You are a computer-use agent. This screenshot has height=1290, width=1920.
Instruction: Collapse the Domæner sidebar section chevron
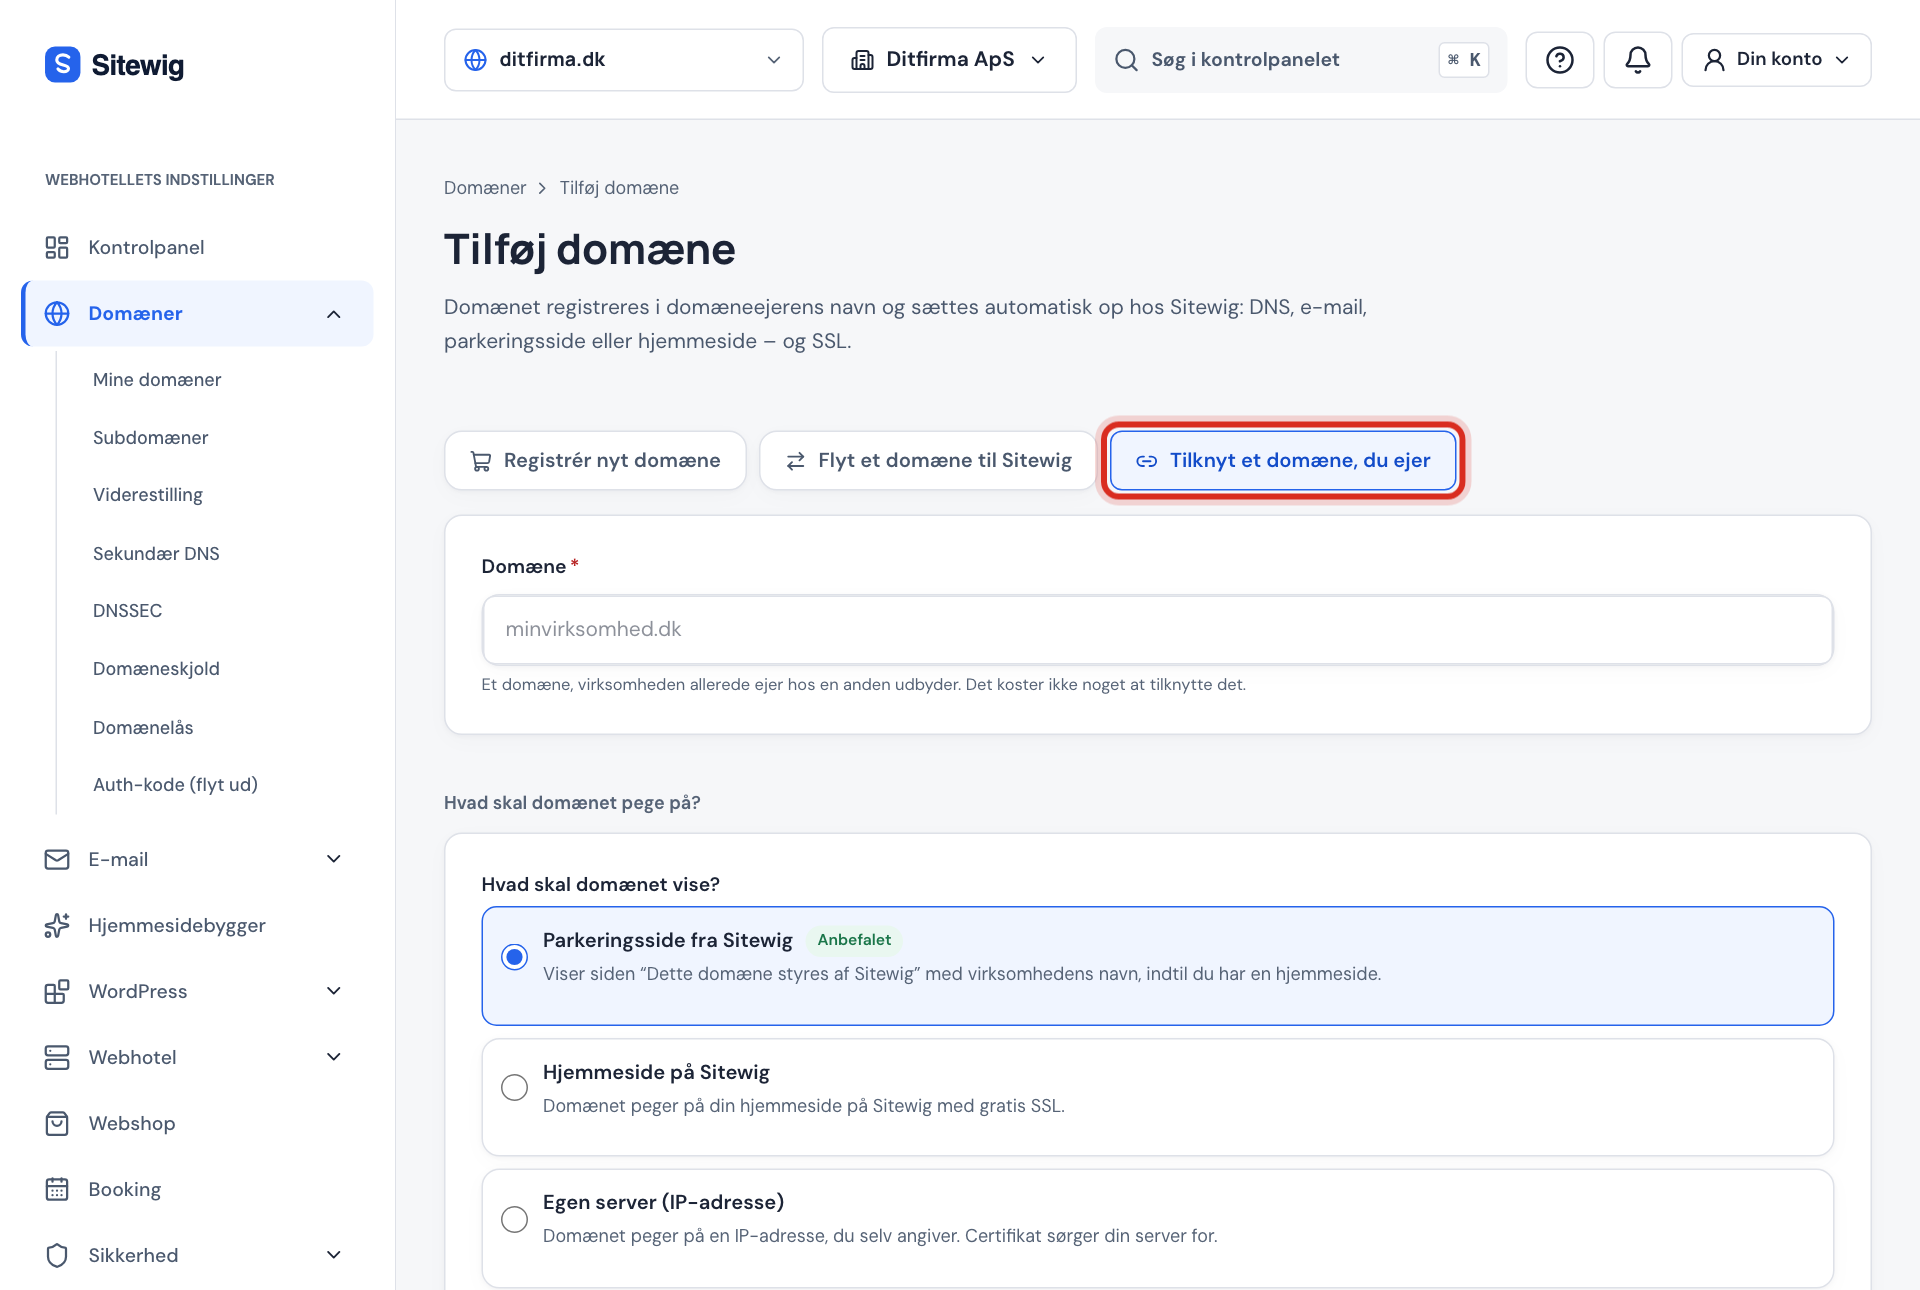(334, 314)
